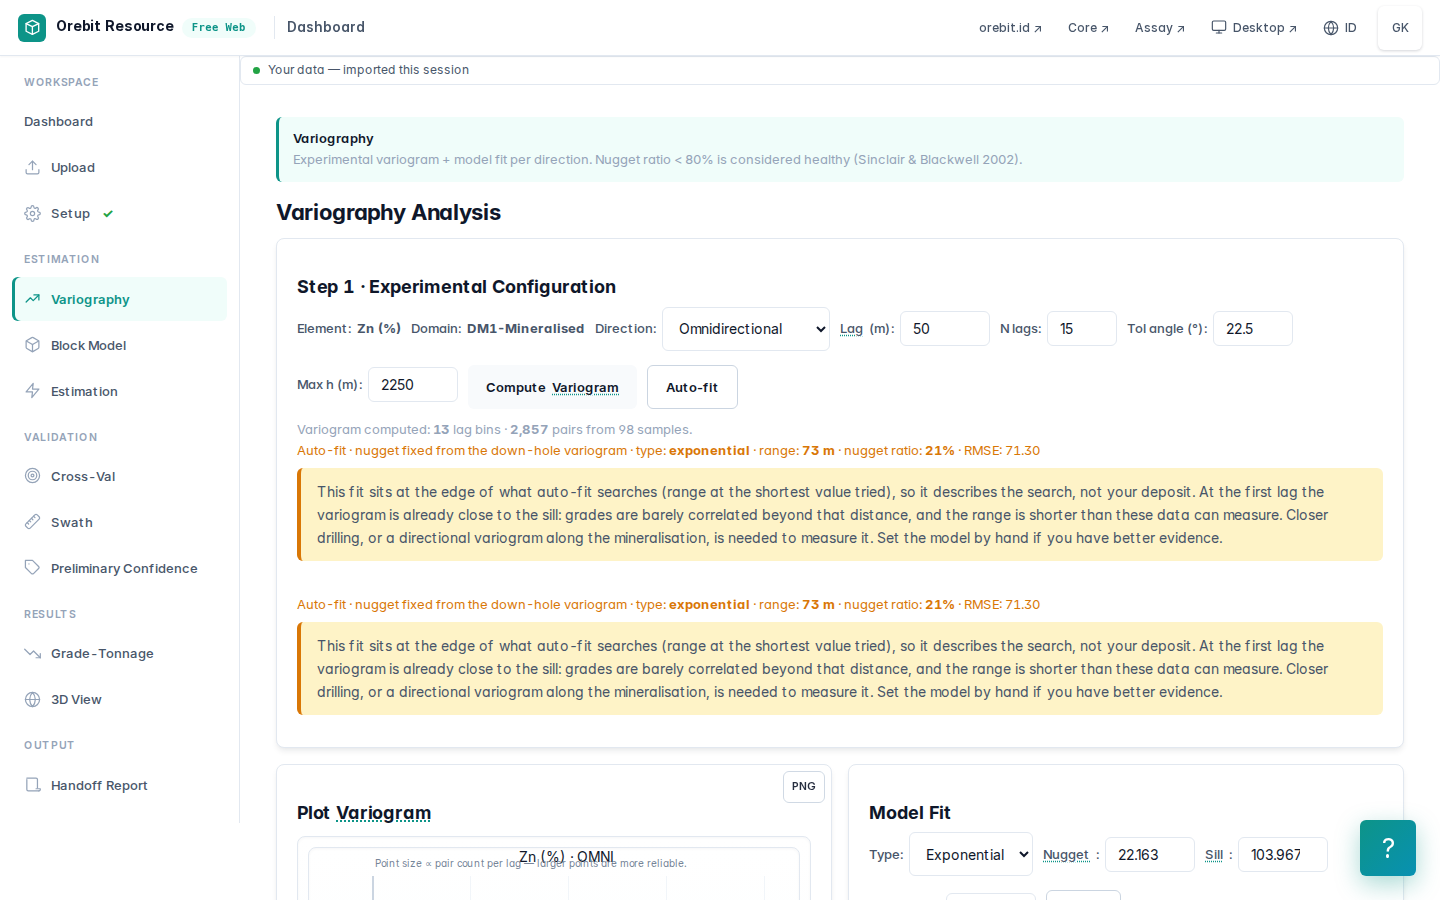The width and height of the screenshot is (1440, 900).
Task: Open the orebit.id external link
Action: tap(1010, 28)
